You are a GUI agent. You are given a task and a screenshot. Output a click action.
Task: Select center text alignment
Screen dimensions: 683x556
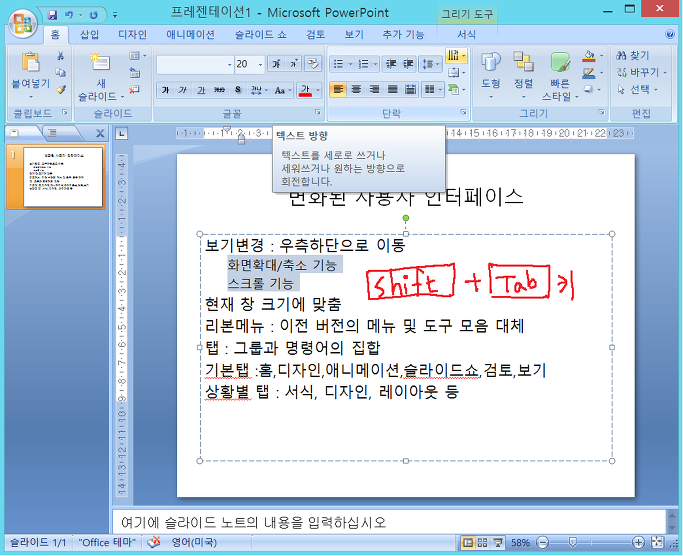[356, 90]
